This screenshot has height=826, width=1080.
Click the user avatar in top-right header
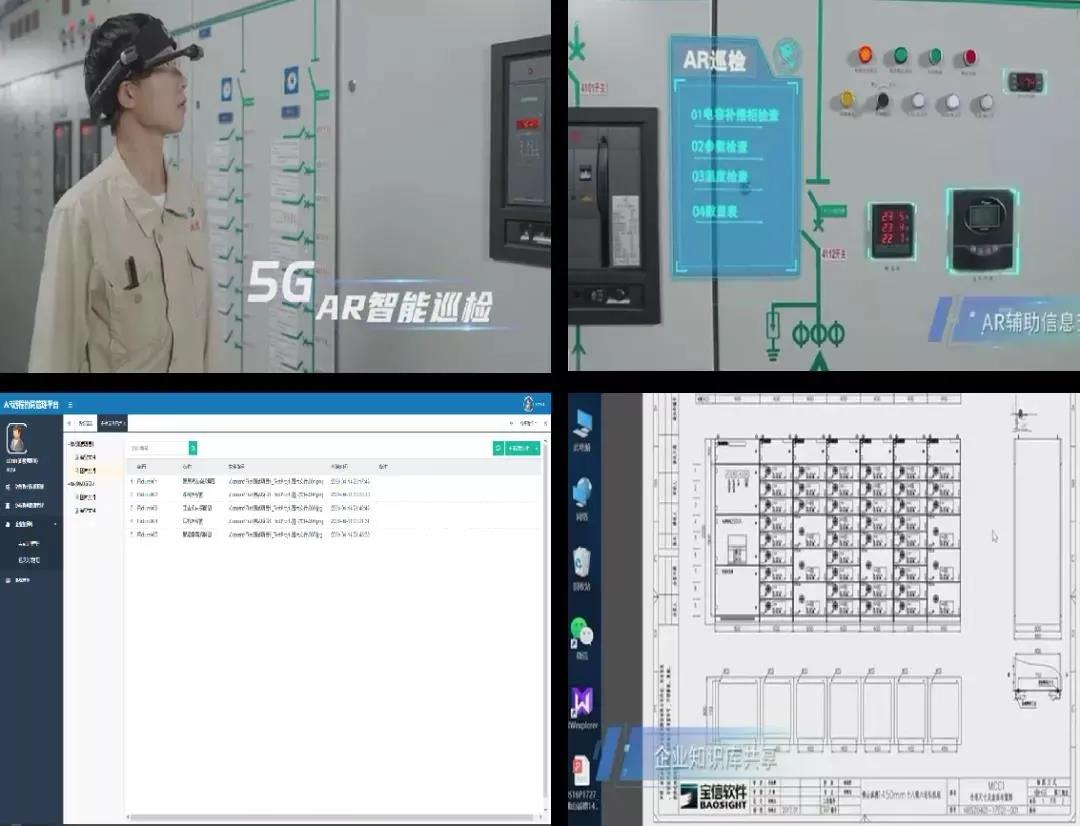pos(528,403)
